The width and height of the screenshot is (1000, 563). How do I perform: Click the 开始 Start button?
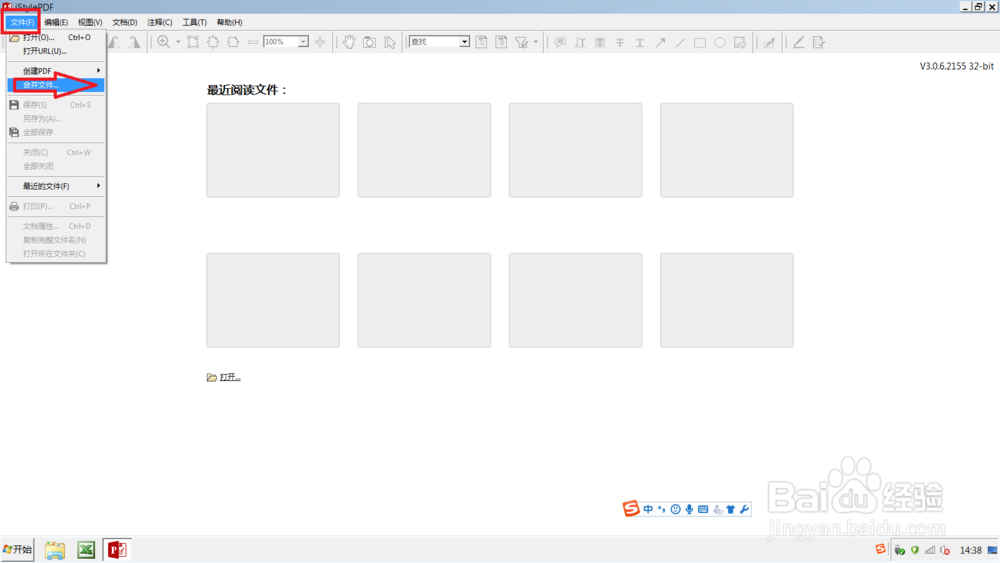17,550
